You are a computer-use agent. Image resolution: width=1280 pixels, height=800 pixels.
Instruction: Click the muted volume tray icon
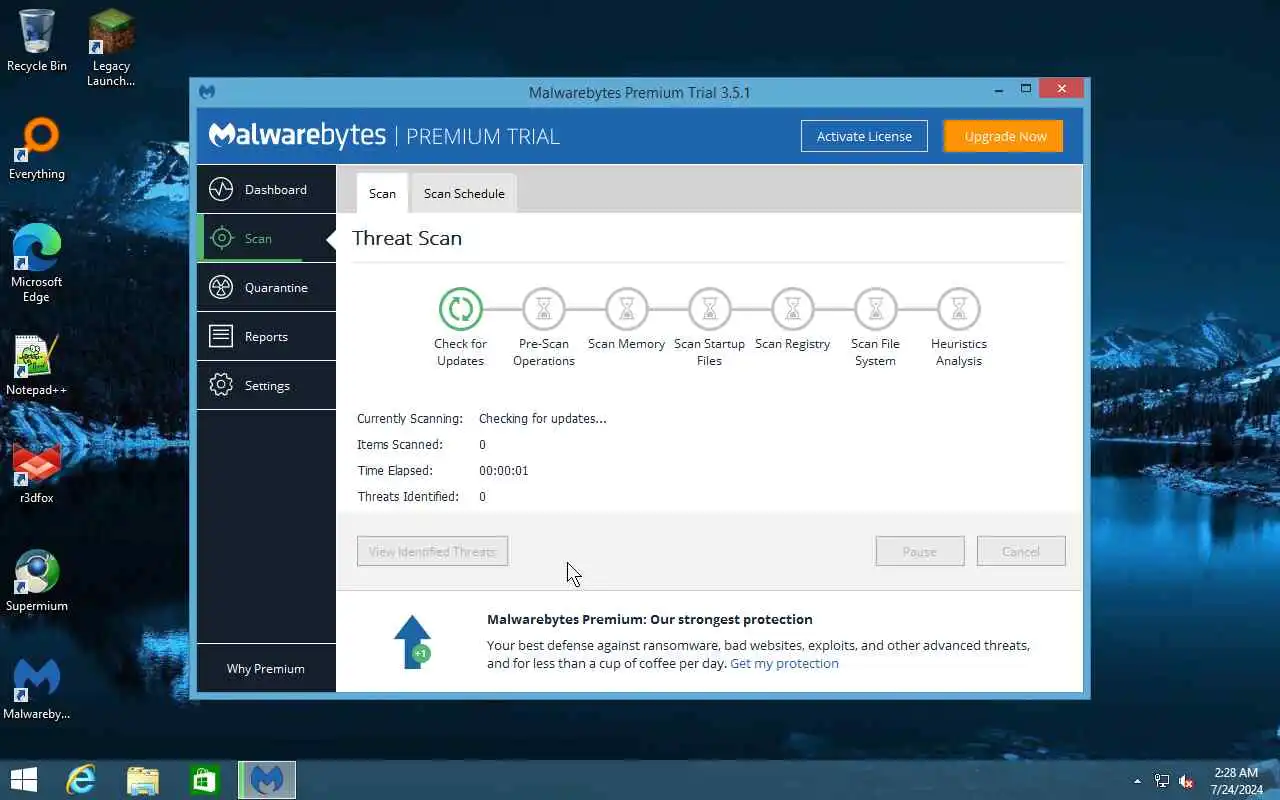point(1187,781)
